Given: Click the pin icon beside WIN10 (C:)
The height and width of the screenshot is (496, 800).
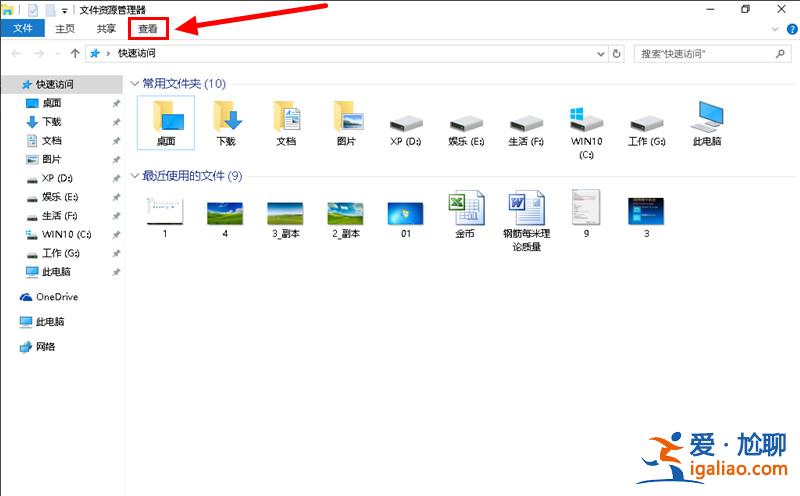Looking at the screenshot, I should 116,235.
